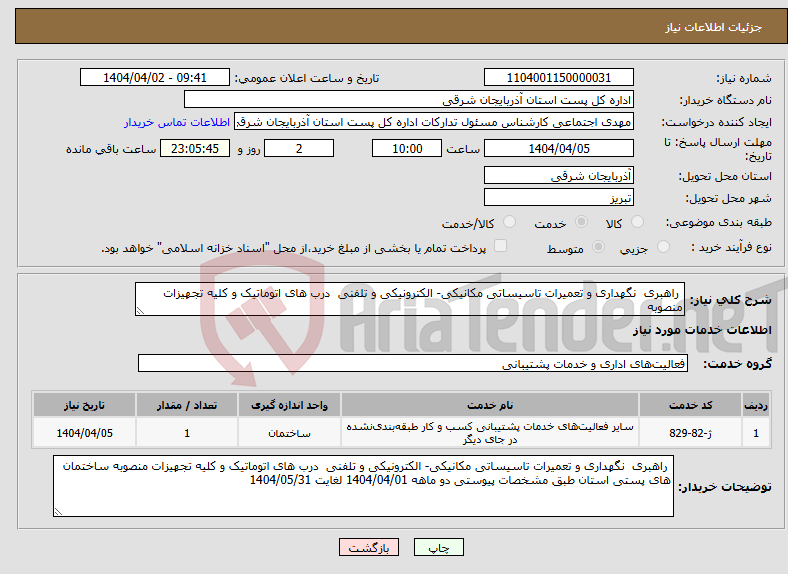Select the کالا/خدمت radio button
The height and width of the screenshot is (574, 788).
(510, 222)
